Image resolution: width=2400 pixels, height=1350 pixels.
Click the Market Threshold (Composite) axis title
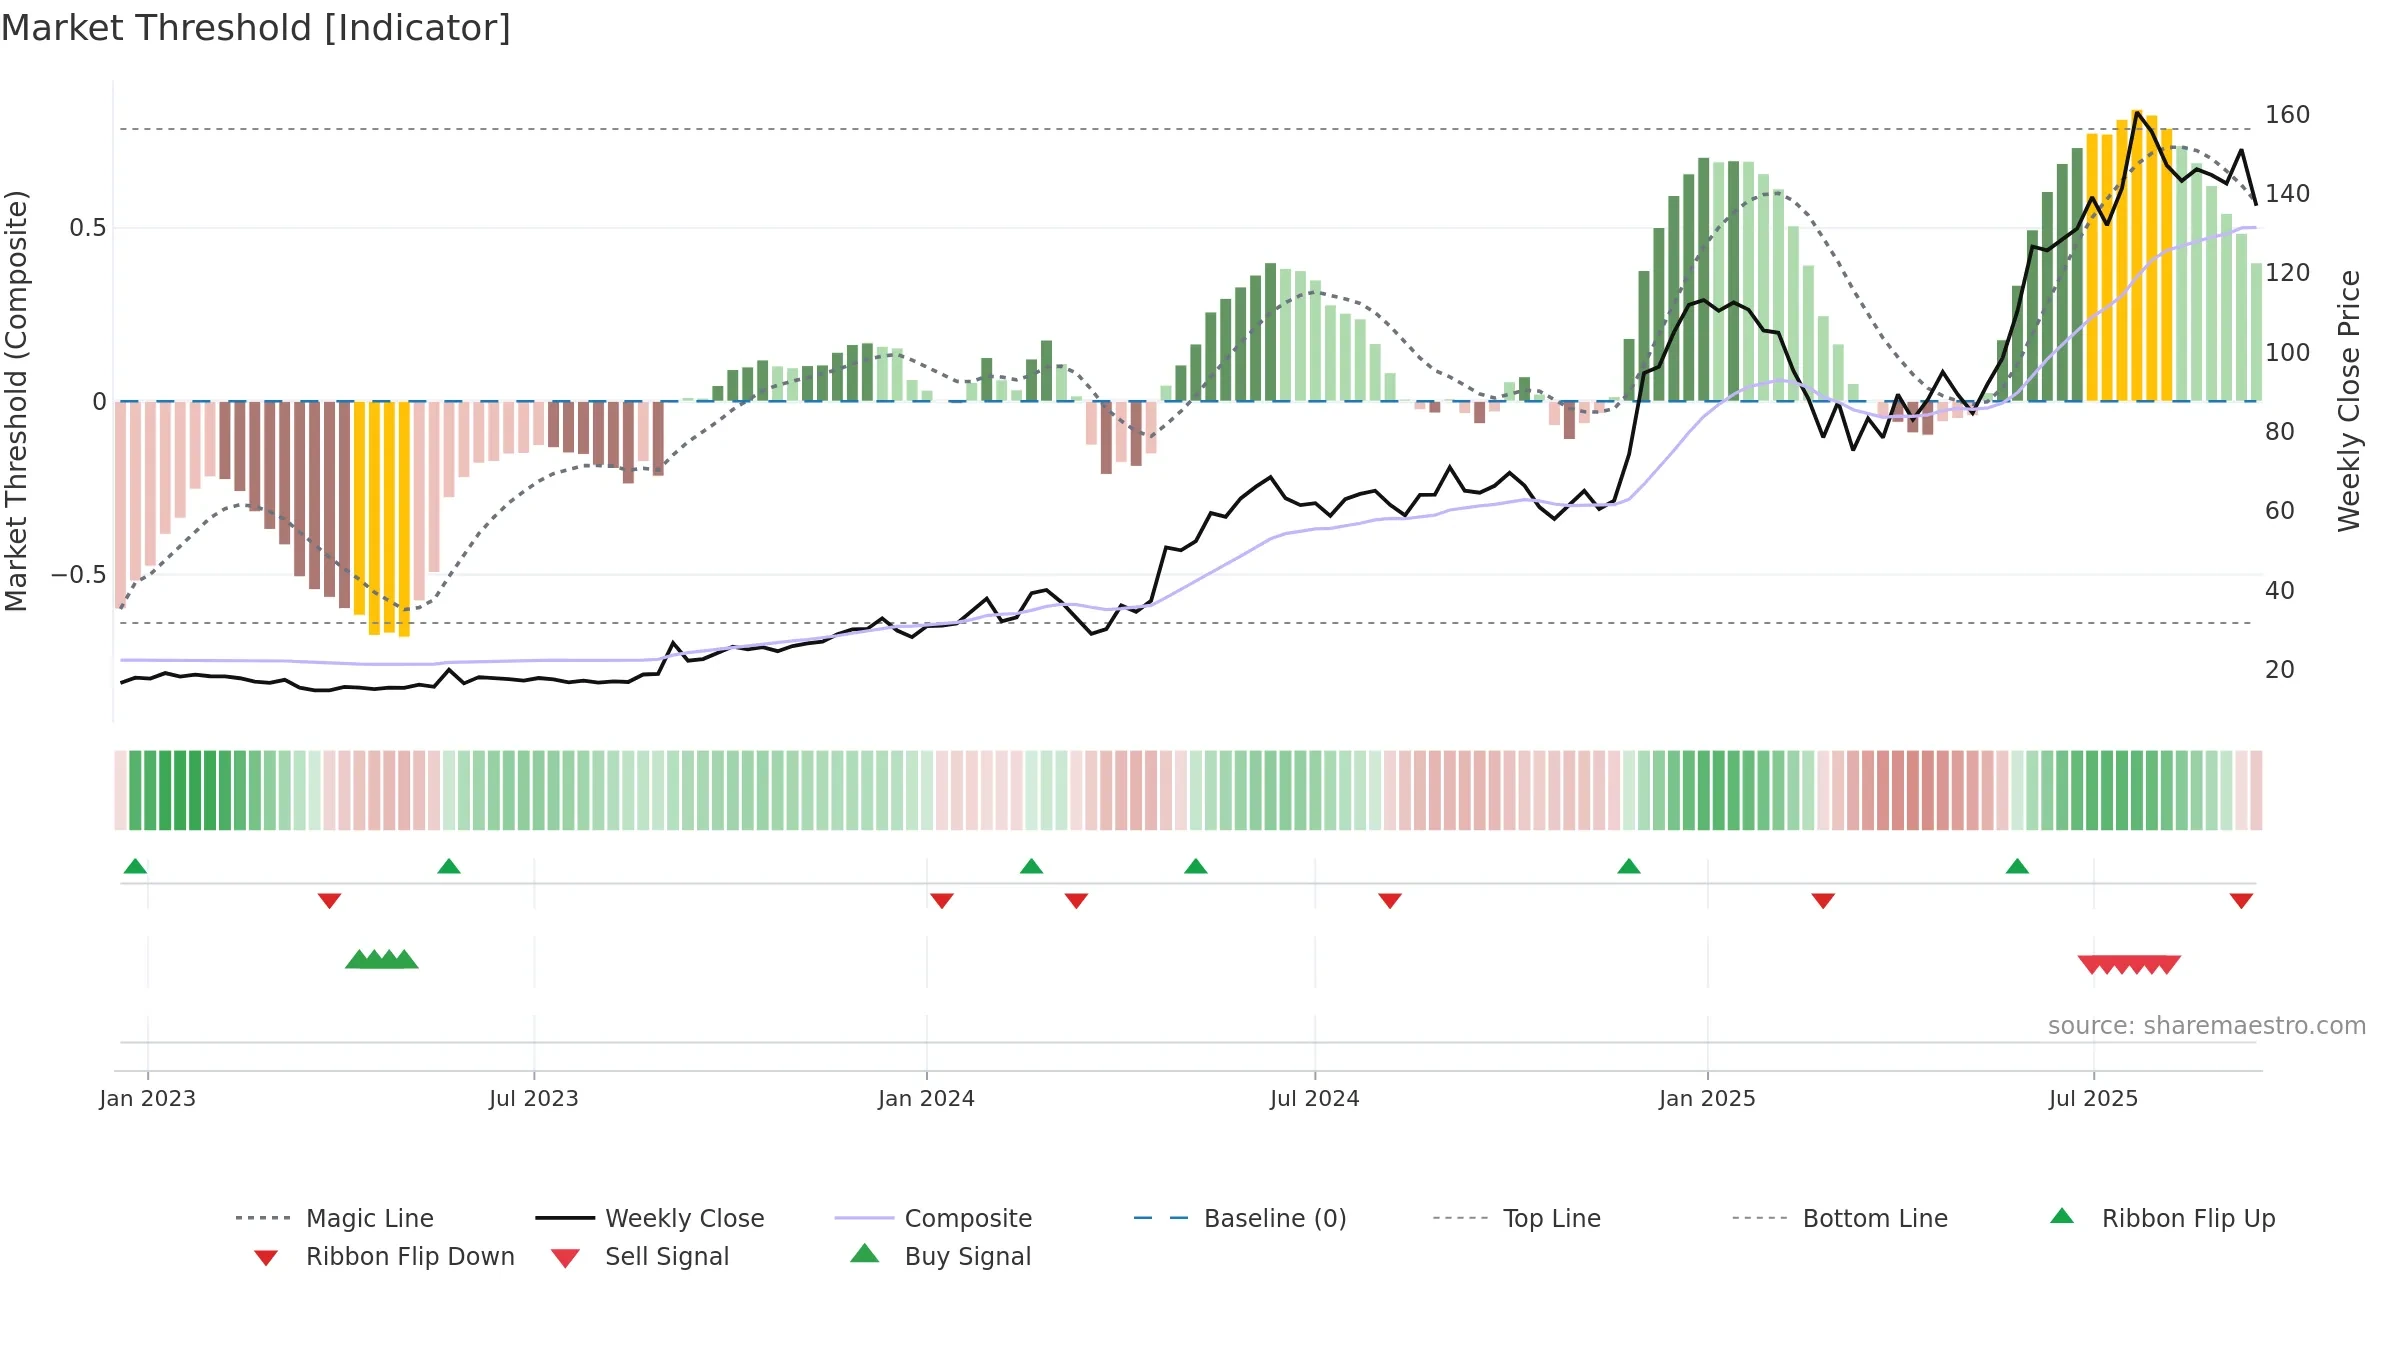point(16,400)
